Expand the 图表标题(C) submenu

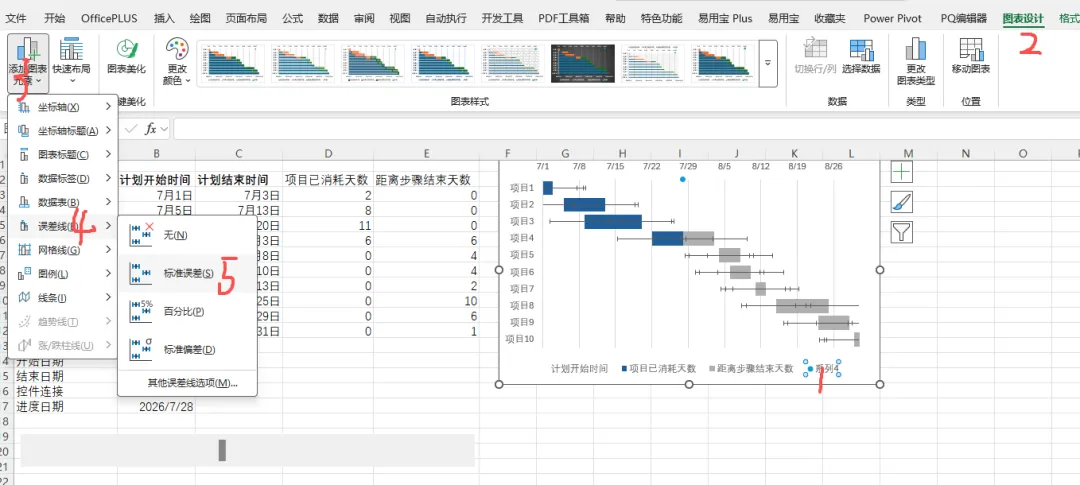click(x=63, y=154)
